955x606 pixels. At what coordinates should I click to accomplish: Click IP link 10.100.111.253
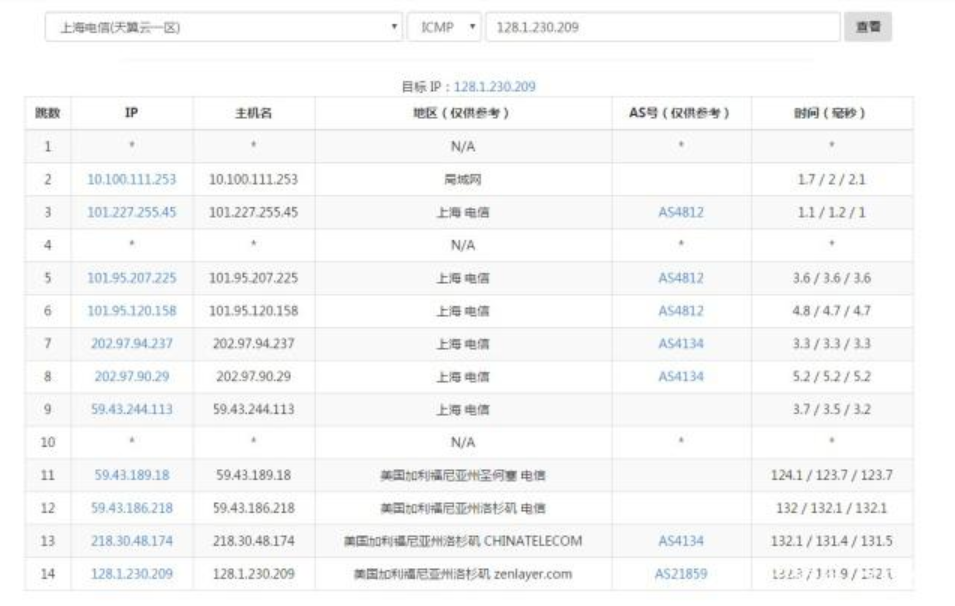tap(131, 180)
